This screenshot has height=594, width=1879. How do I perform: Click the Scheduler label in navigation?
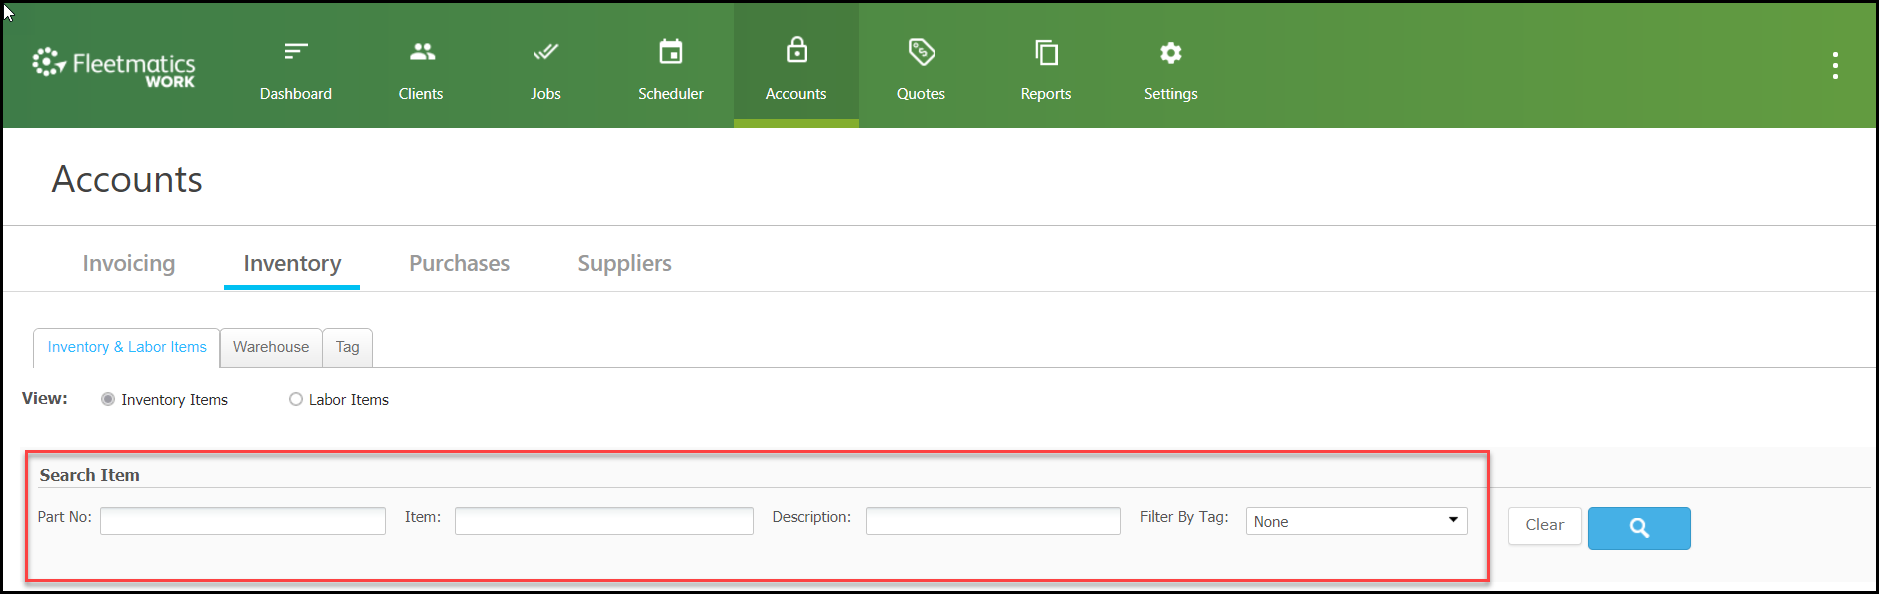click(671, 94)
